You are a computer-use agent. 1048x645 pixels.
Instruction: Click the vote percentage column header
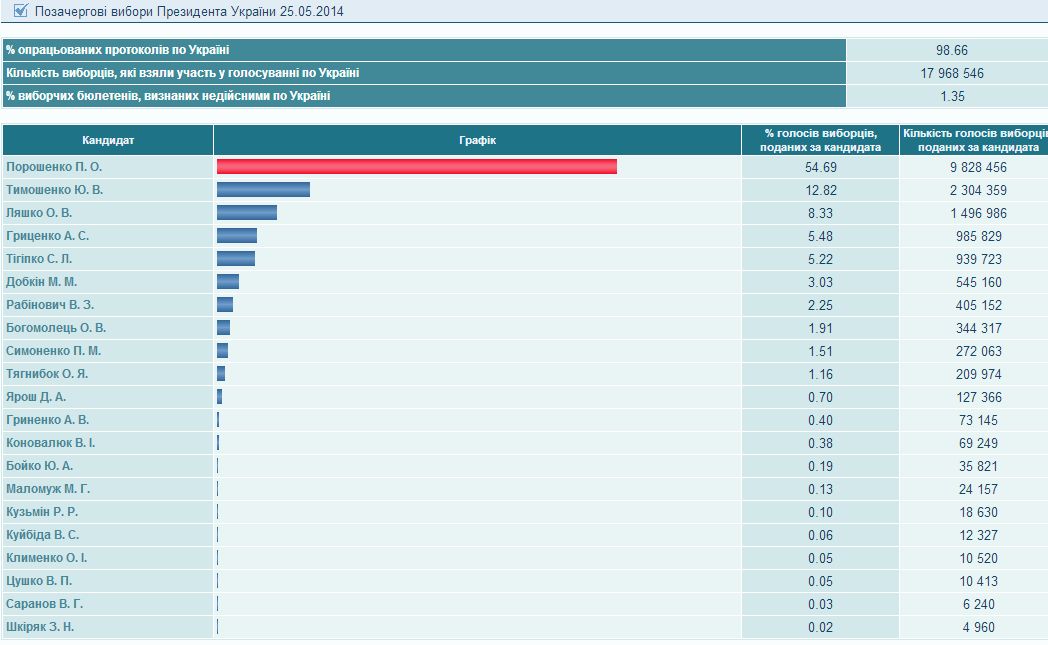pyautogui.click(x=821, y=140)
